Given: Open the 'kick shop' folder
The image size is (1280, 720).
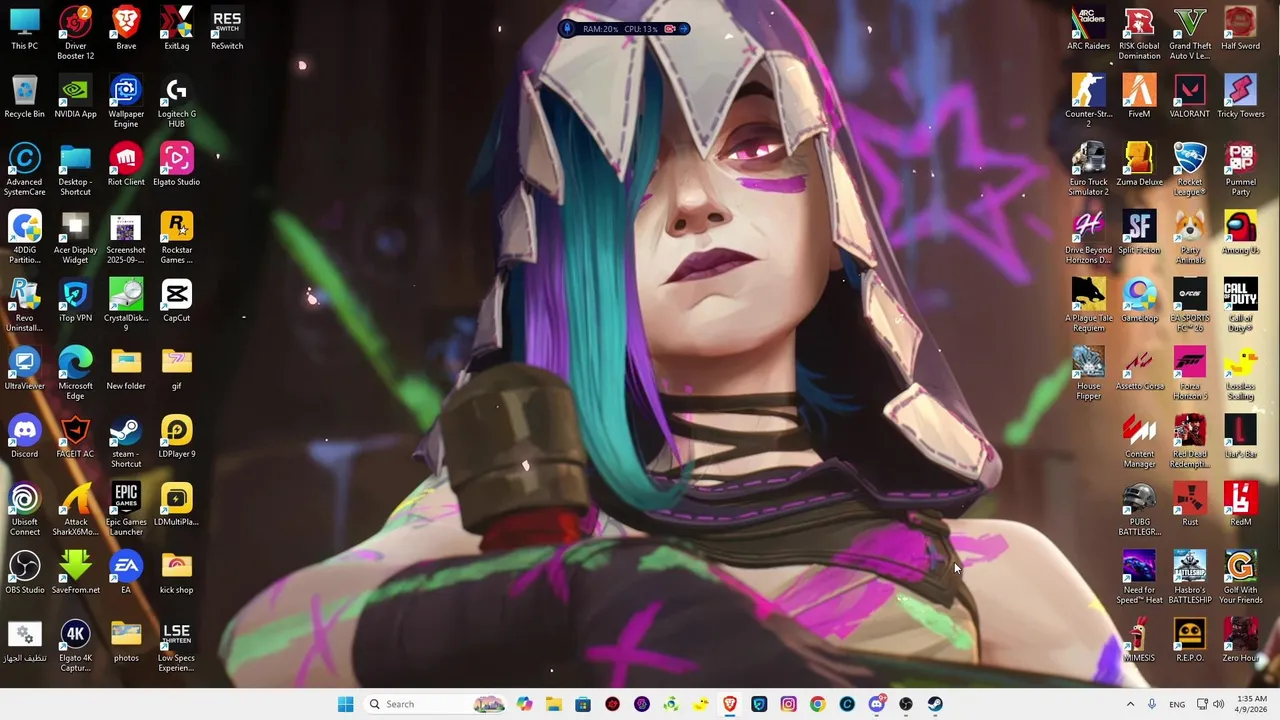Looking at the screenshot, I should pyautogui.click(x=177, y=573).
